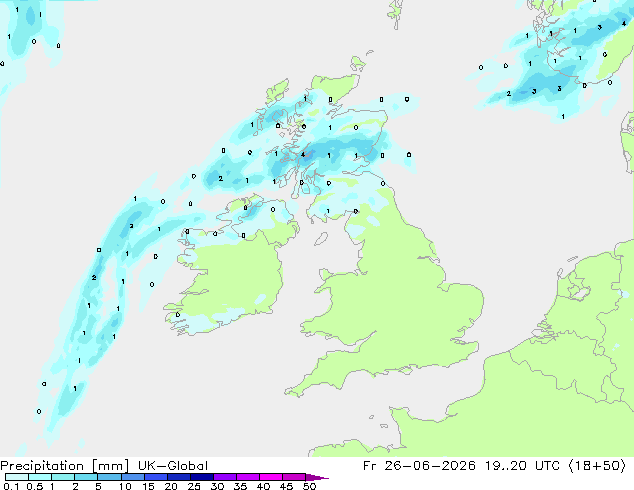
Task: Click the '35' legend scale value
Action: (240, 486)
